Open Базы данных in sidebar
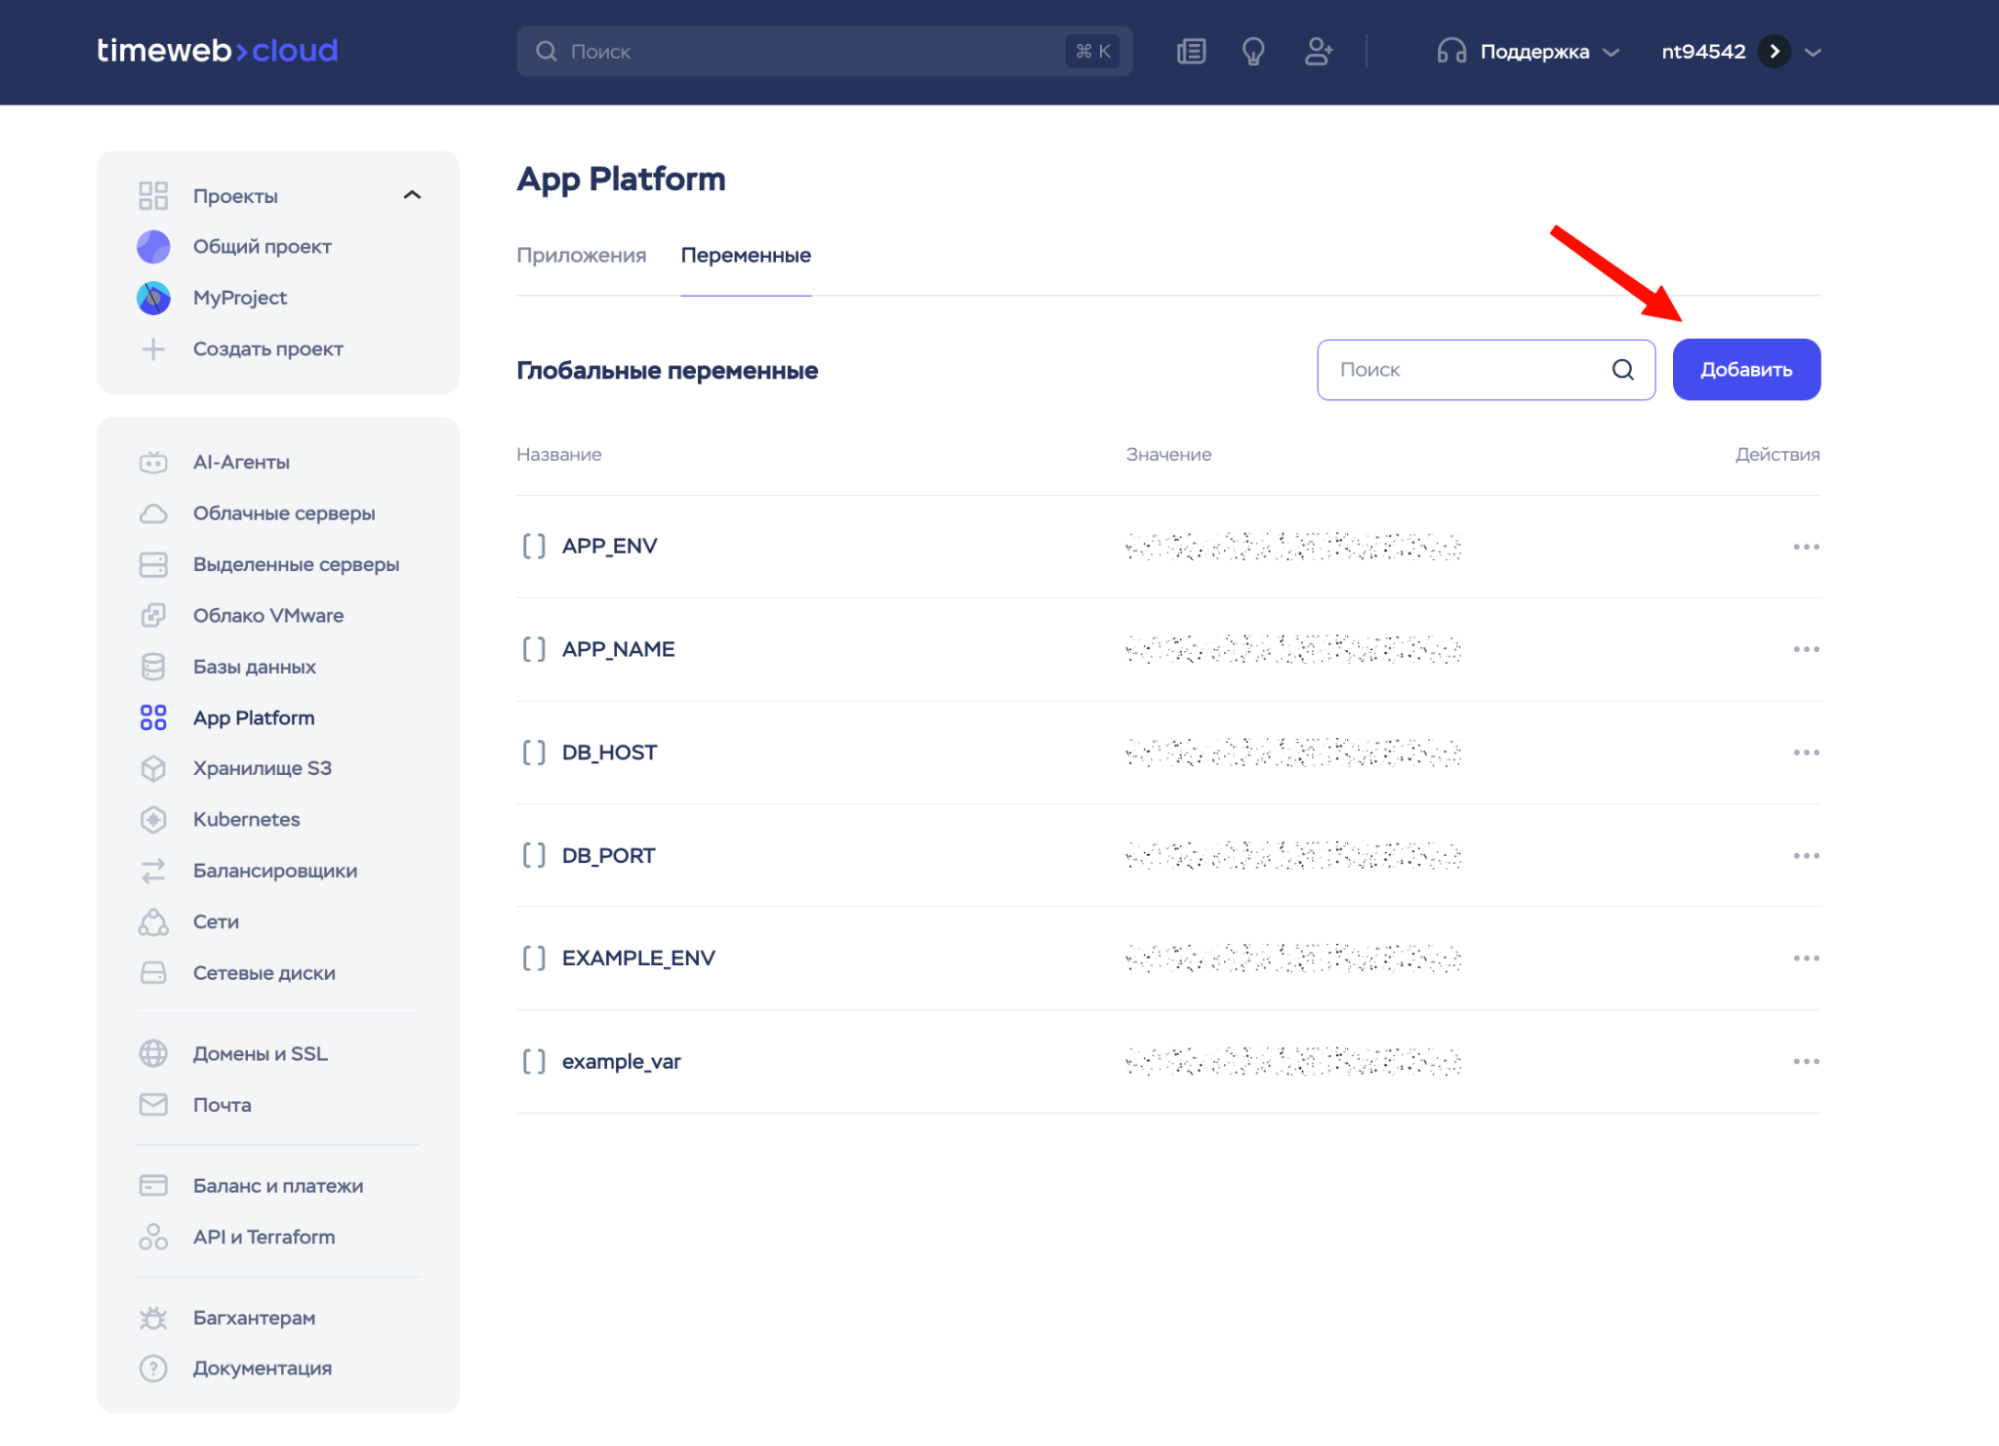Screen dimensions: 1999x1446 [254, 666]
